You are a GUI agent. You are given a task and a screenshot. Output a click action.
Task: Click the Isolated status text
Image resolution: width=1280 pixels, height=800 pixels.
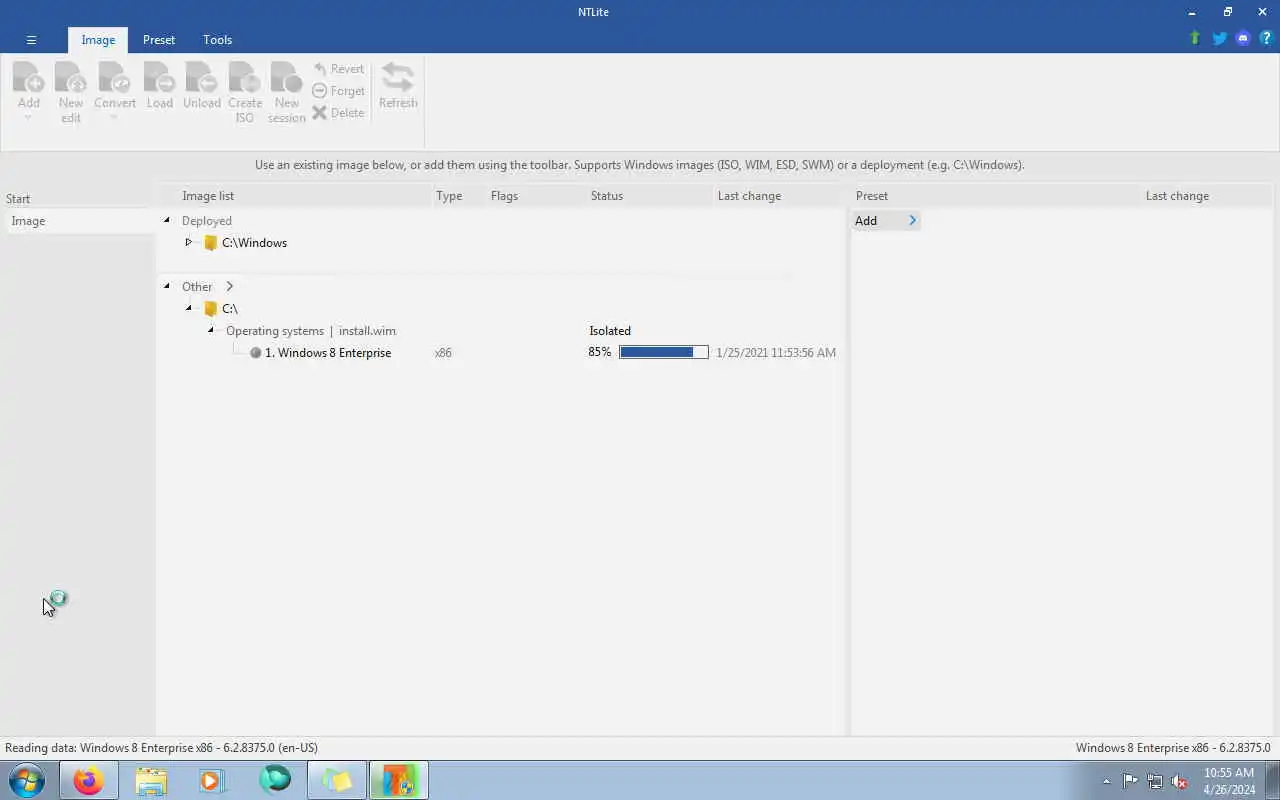[610, 331]
